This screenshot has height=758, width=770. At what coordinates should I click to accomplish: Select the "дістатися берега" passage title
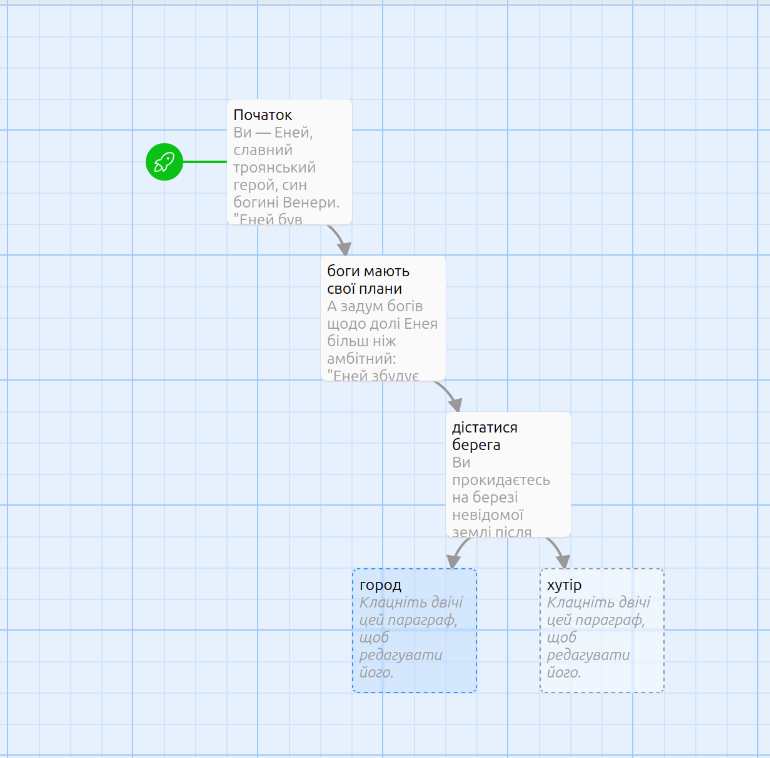[x=485, y=435]
